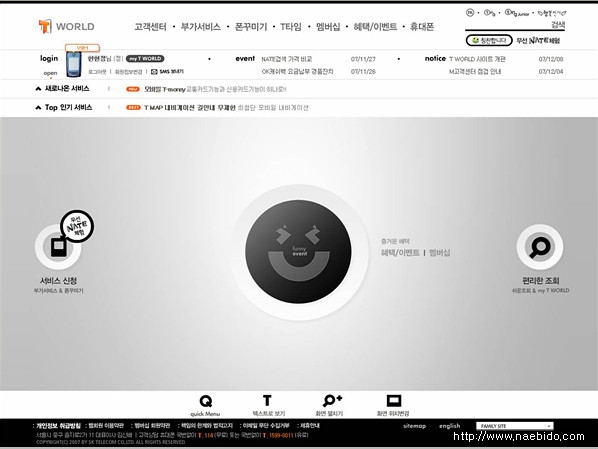The image size is (598, 449).
Task: Open 혜택/이벤트 link beside the smiley
Action: click(400, 253)
